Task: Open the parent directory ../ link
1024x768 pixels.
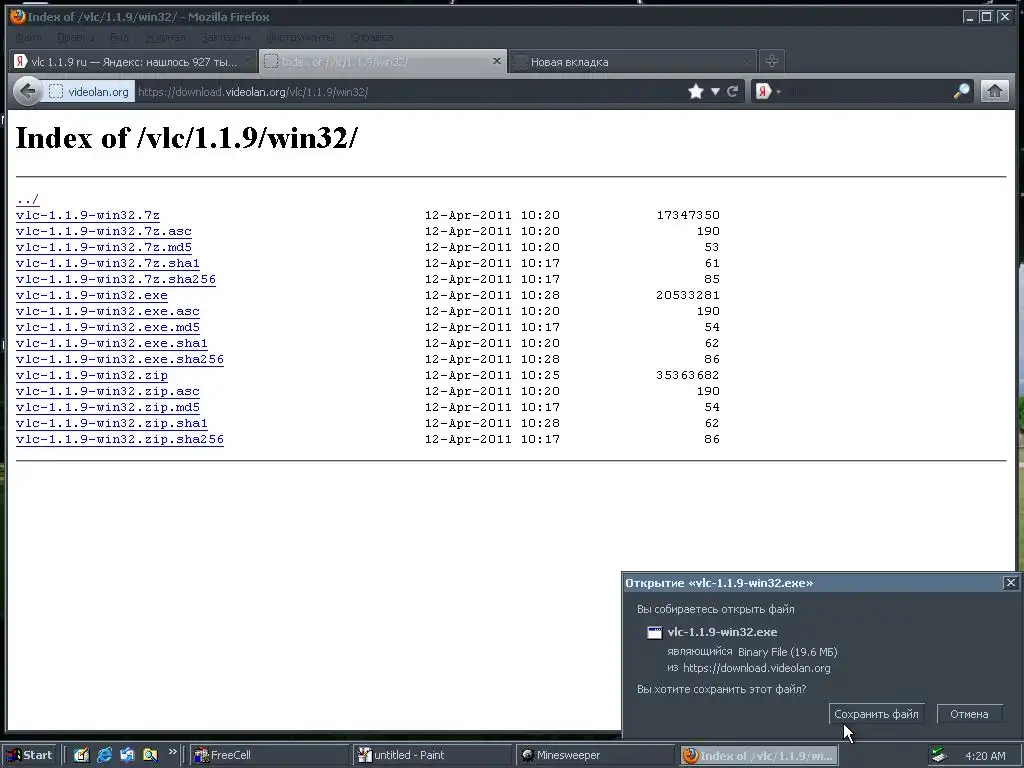Action: (x=27, y=199)
